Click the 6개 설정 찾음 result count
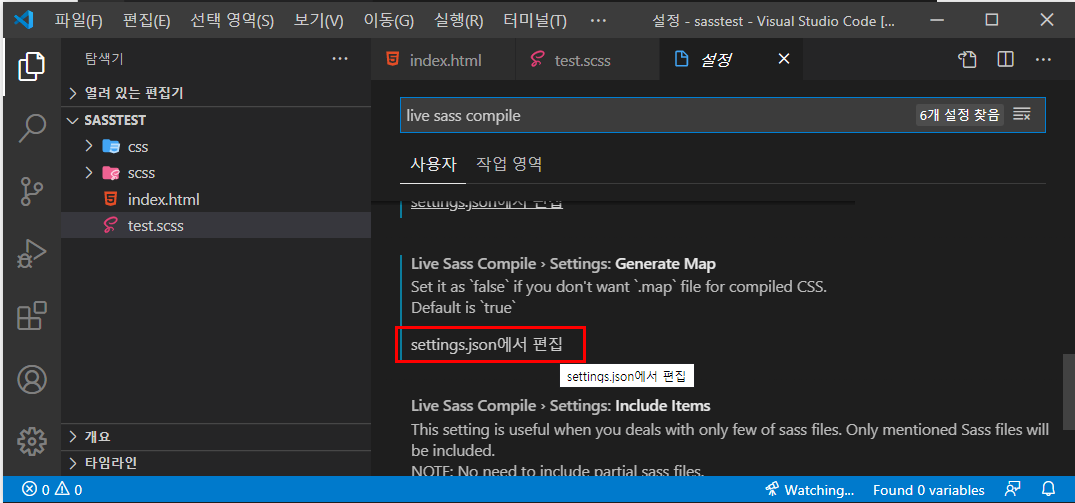The height and width of the screenshot is (503, 1075). (x=960, y=115)
